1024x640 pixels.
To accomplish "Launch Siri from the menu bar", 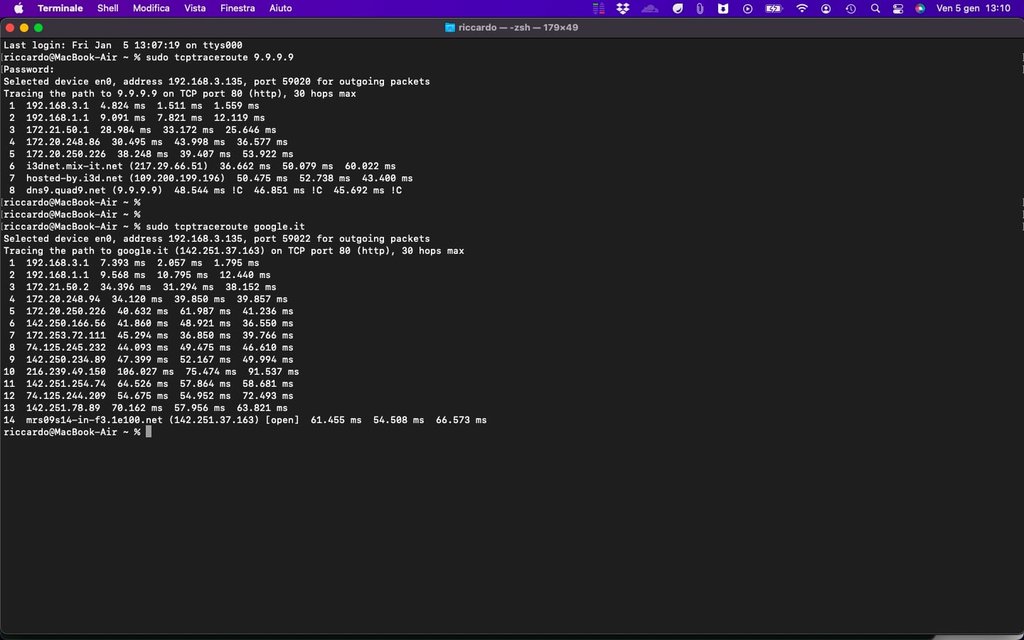I will point(920,8).
